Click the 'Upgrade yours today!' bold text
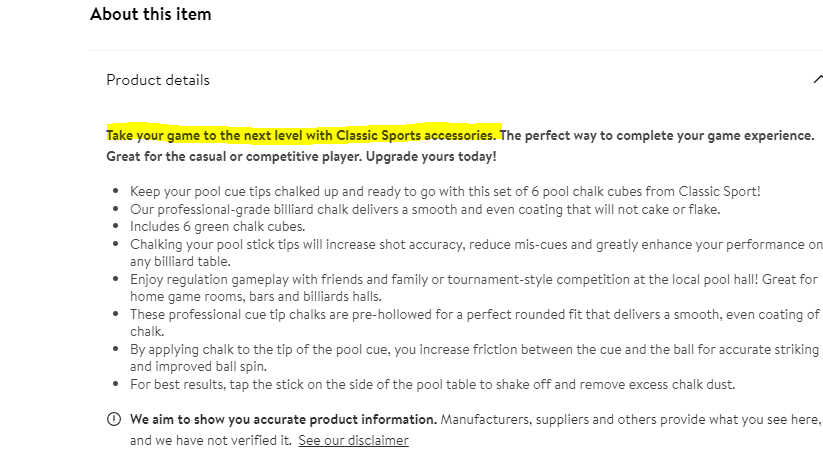Viewport: 823px width, 470px height. tap(431, 156)
